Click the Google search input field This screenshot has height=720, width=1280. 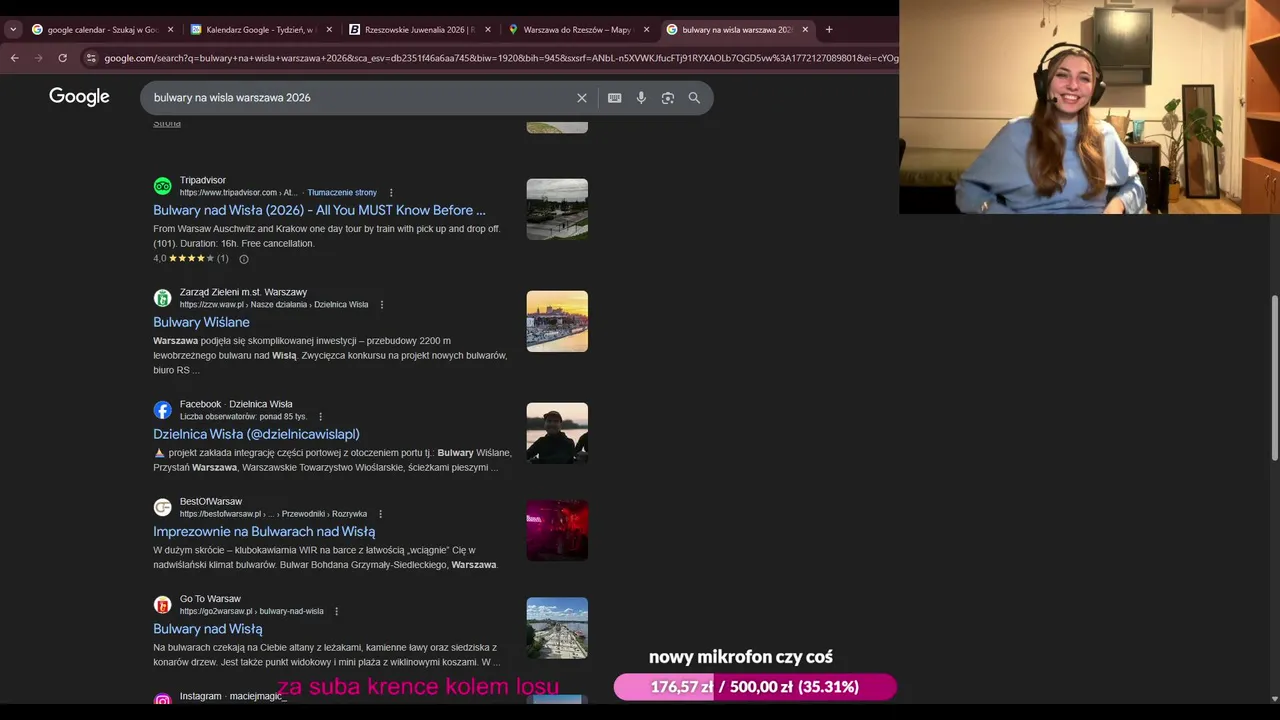coord(360,98)
